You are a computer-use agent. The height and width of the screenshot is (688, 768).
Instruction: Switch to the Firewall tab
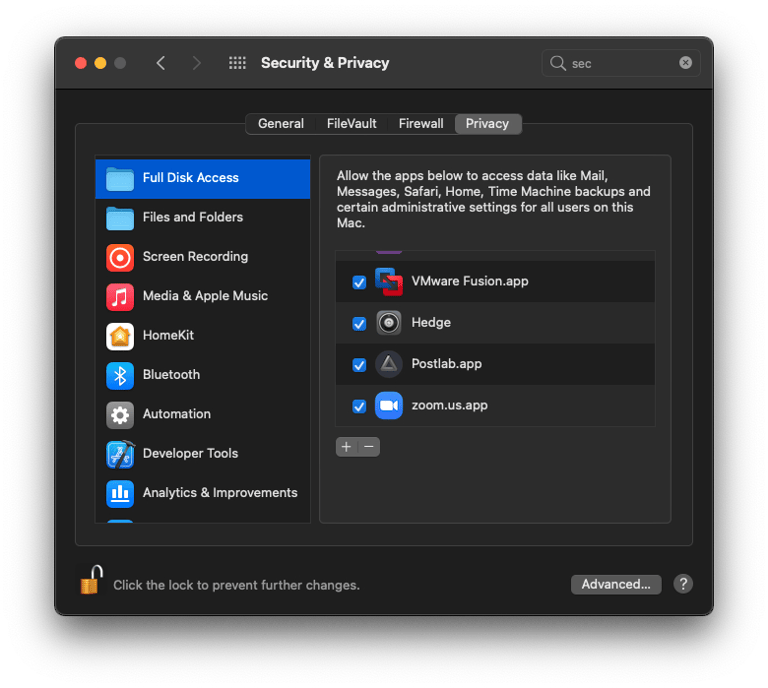[421, 124]
